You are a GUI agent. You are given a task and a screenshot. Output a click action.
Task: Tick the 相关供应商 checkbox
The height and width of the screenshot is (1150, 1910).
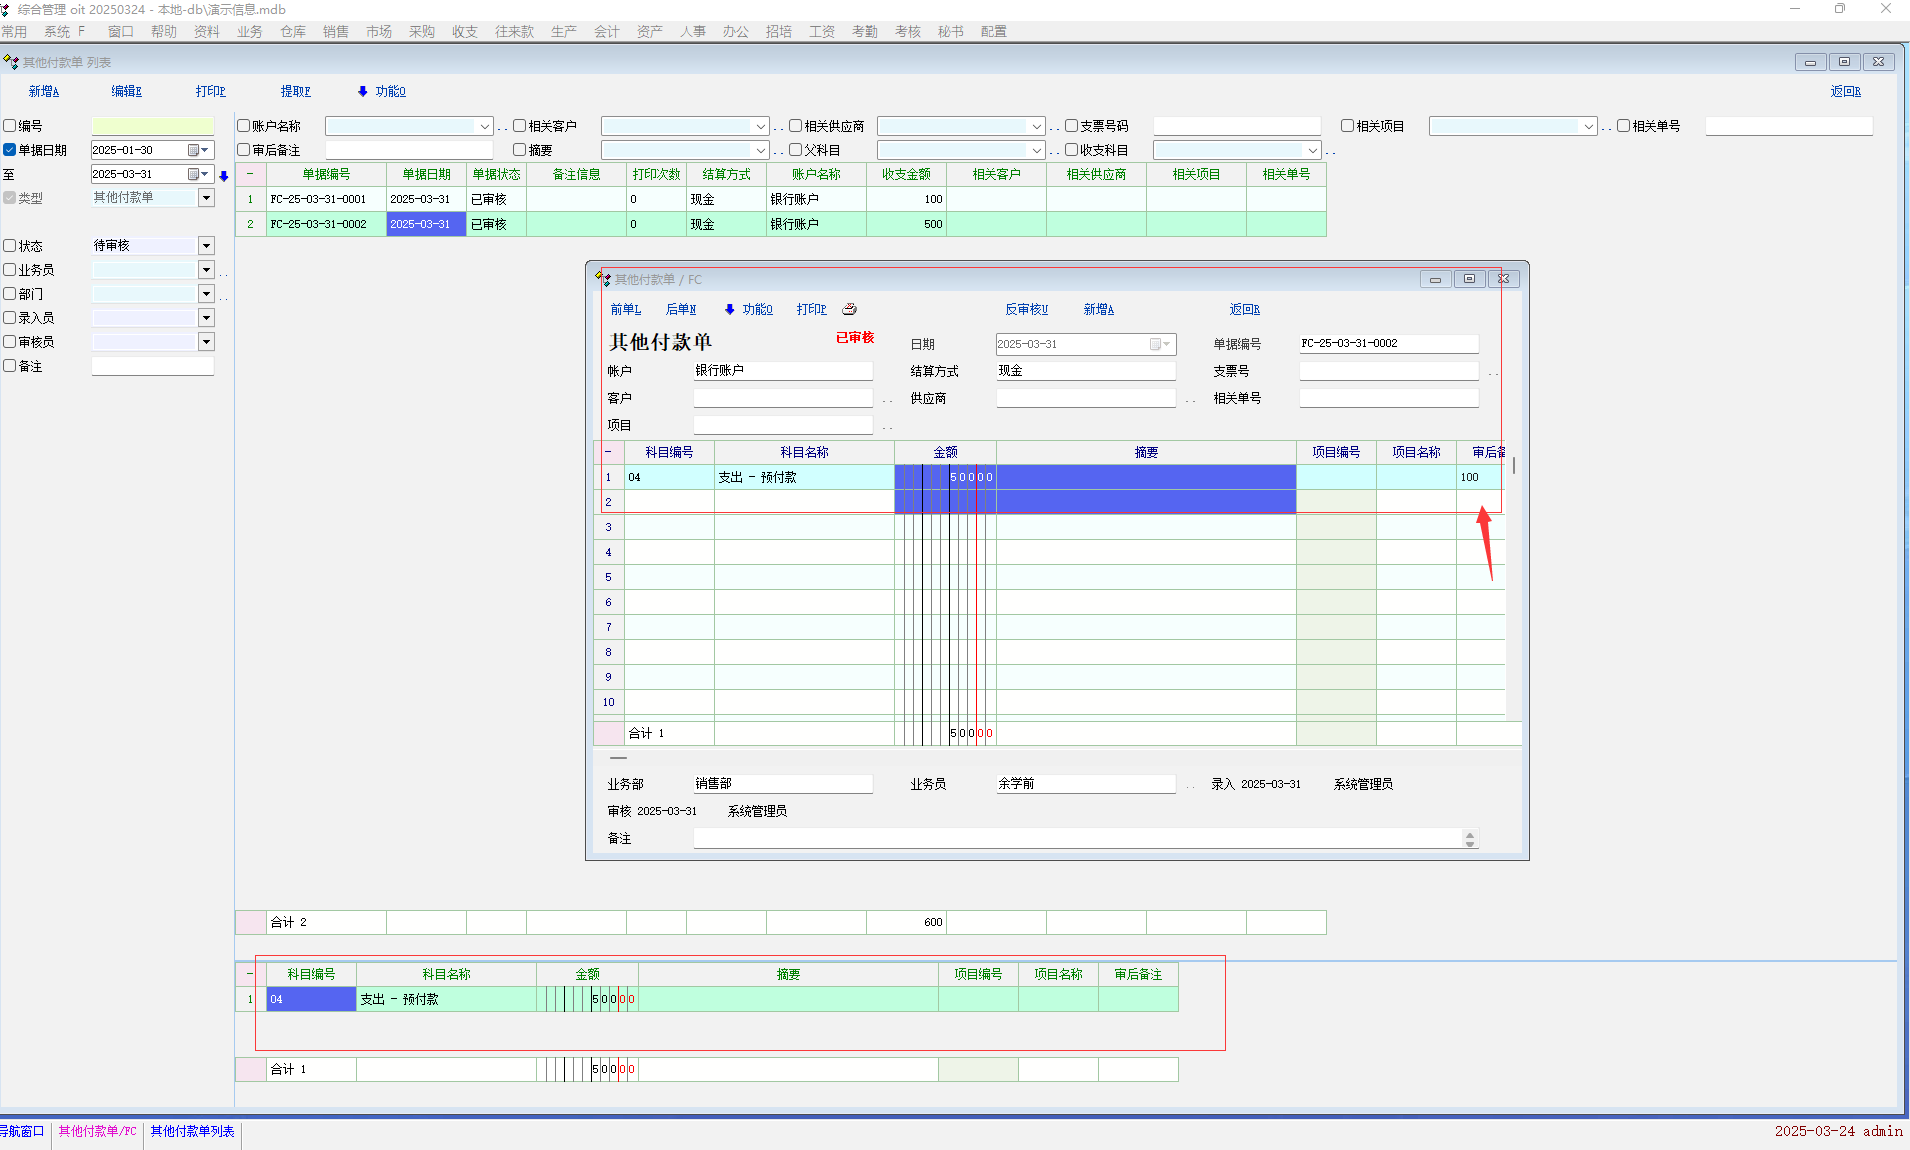click(x=796, y=126)
